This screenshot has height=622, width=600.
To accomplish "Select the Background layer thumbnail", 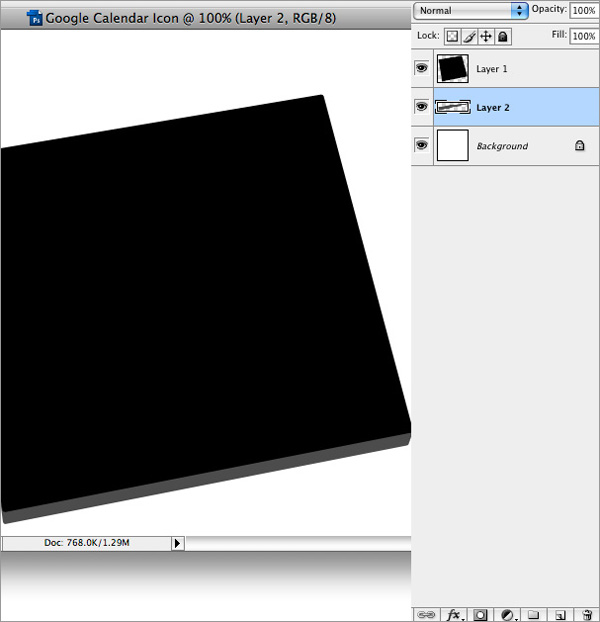I will point(452,146).
